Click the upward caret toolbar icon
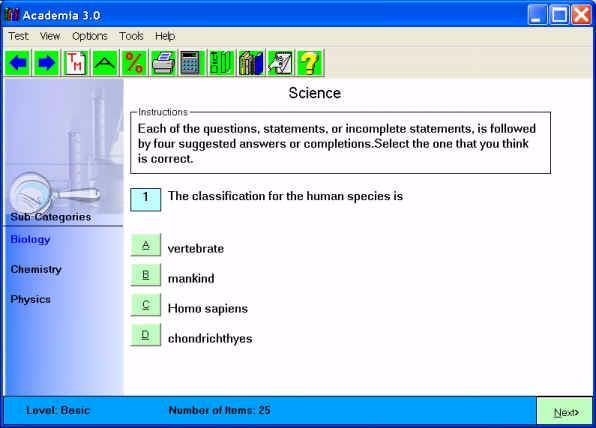Viewport: 596px width, 428px height. 105,63
